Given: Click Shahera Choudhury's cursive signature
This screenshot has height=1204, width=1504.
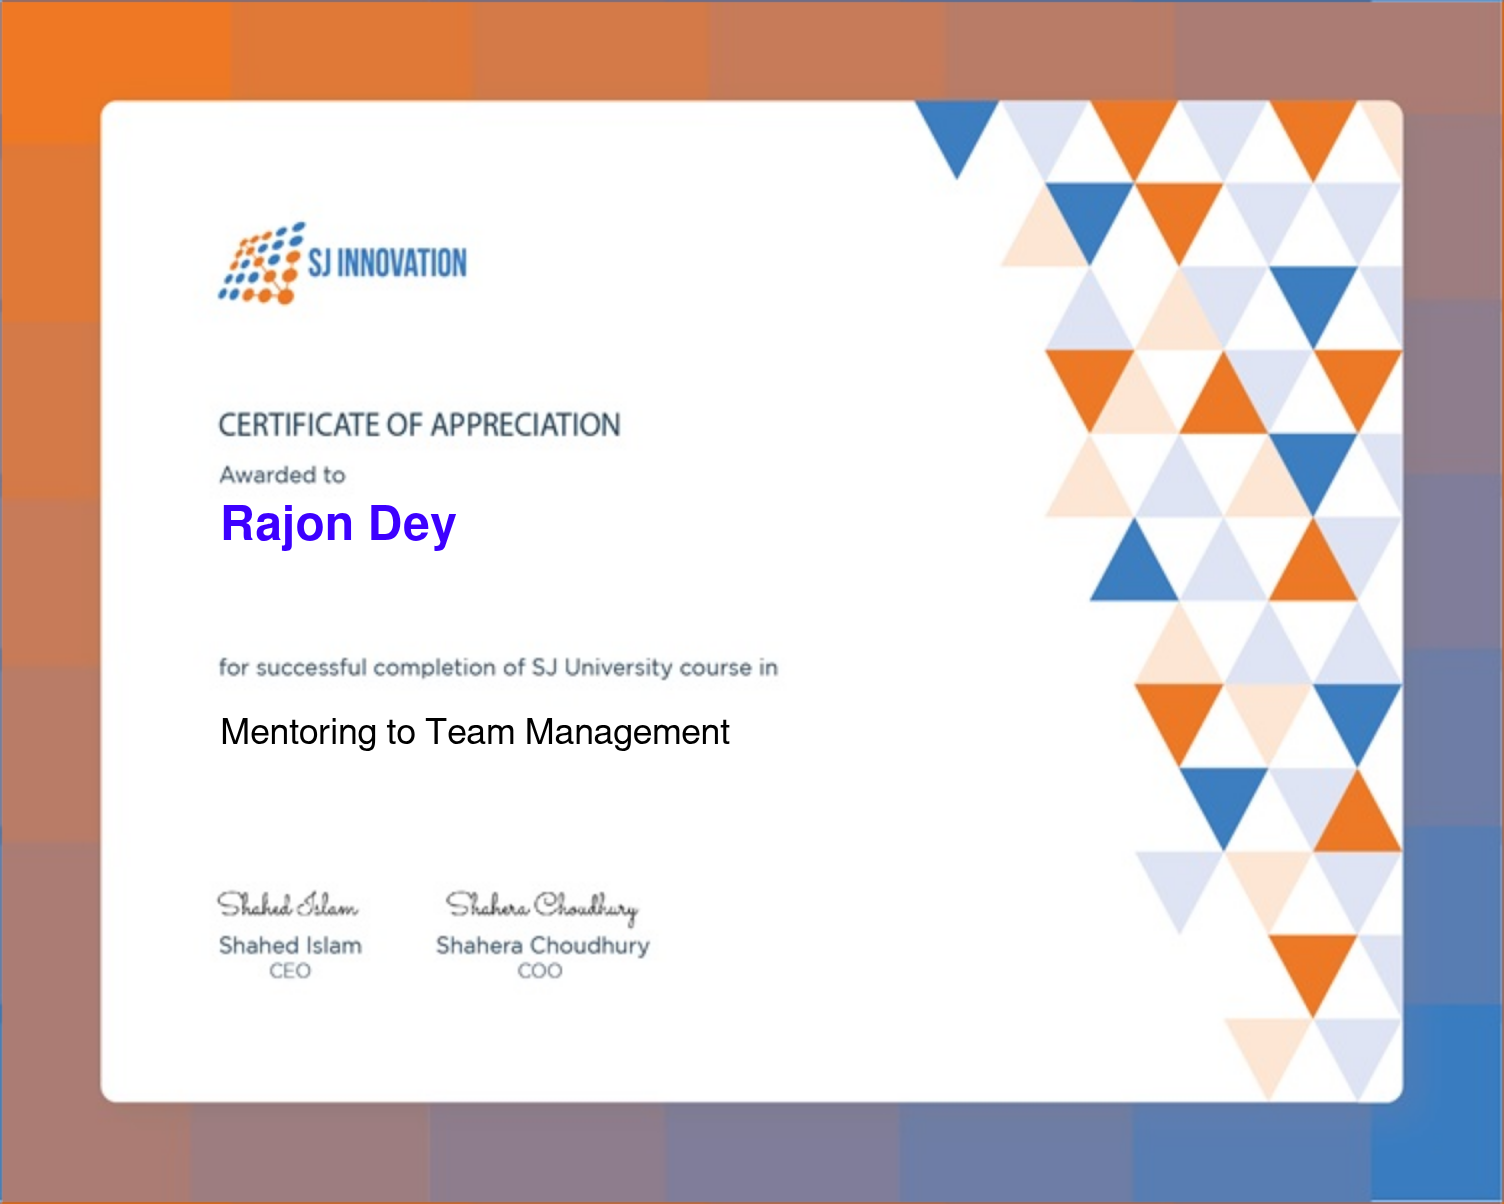Looking at the screenshot, I should [x=542, y=906].
